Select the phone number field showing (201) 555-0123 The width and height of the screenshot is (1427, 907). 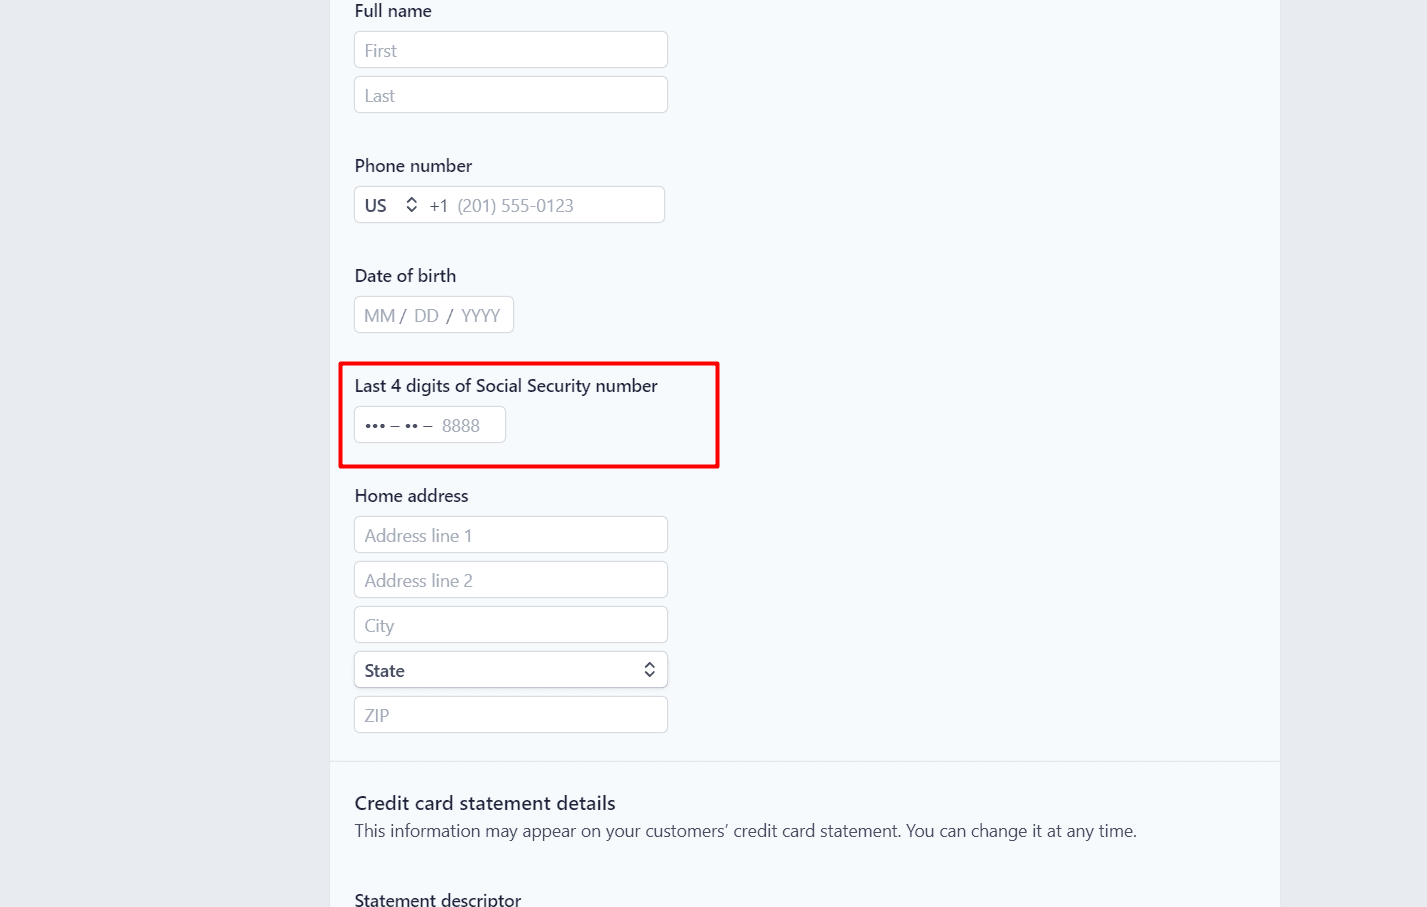544,205
